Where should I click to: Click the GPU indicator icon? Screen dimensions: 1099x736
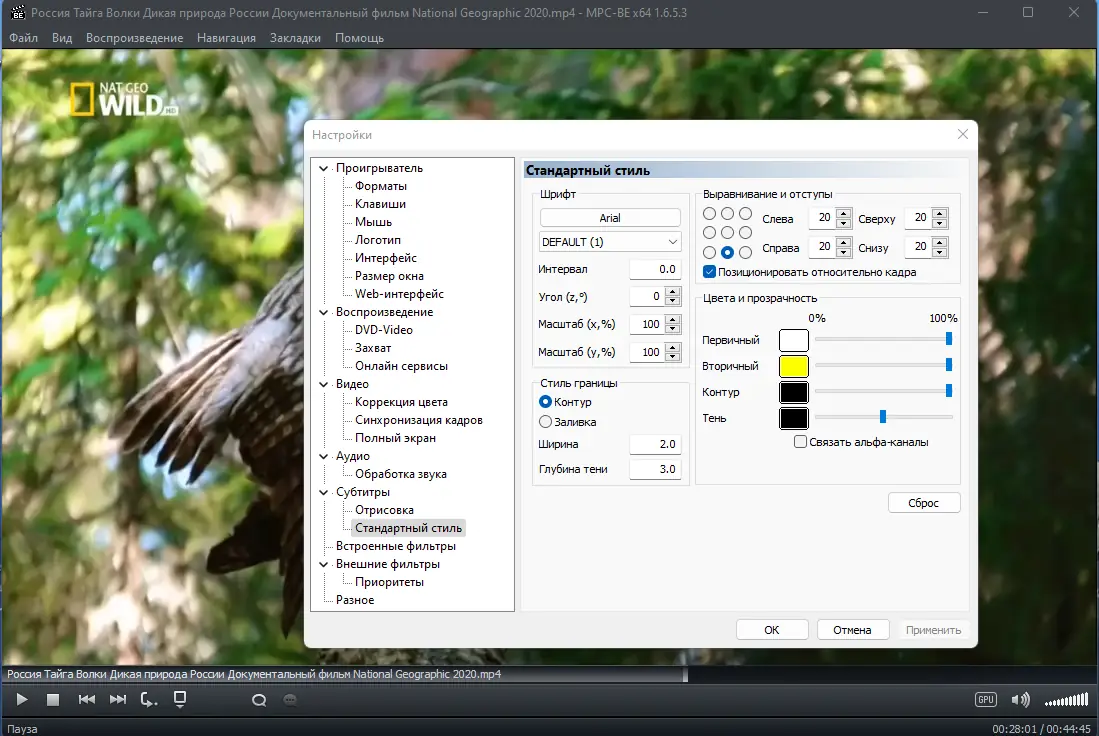coord(985,700)
